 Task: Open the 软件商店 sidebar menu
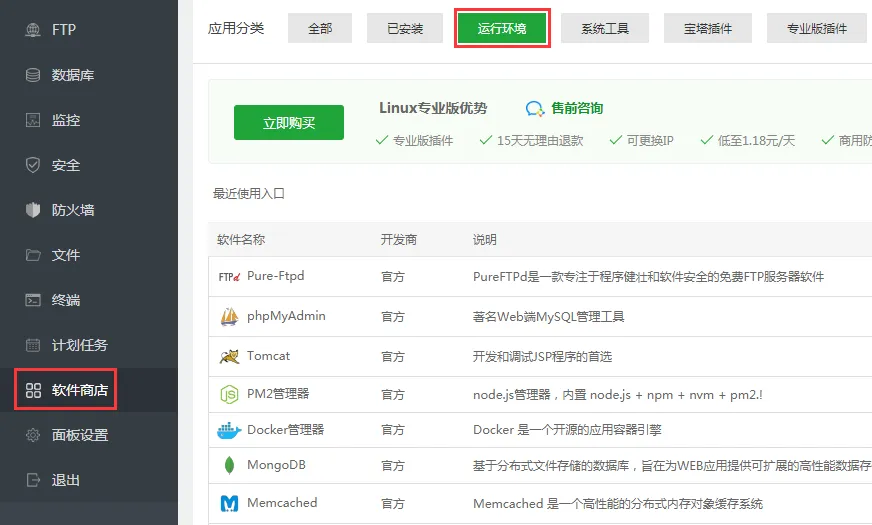[66, 390]
